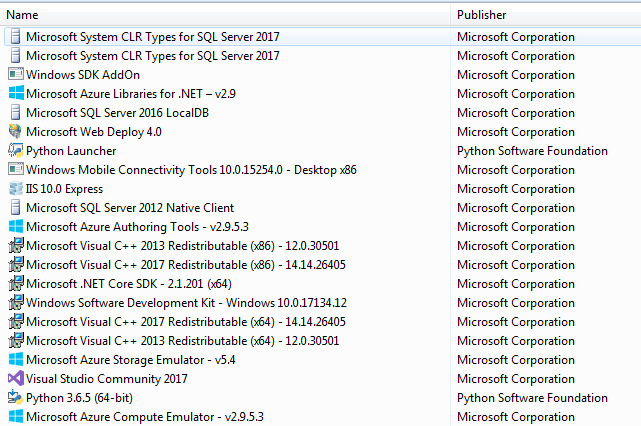
Task: Click the publisher cell of Azure Authoring Tools
Action: pos(516,227)
